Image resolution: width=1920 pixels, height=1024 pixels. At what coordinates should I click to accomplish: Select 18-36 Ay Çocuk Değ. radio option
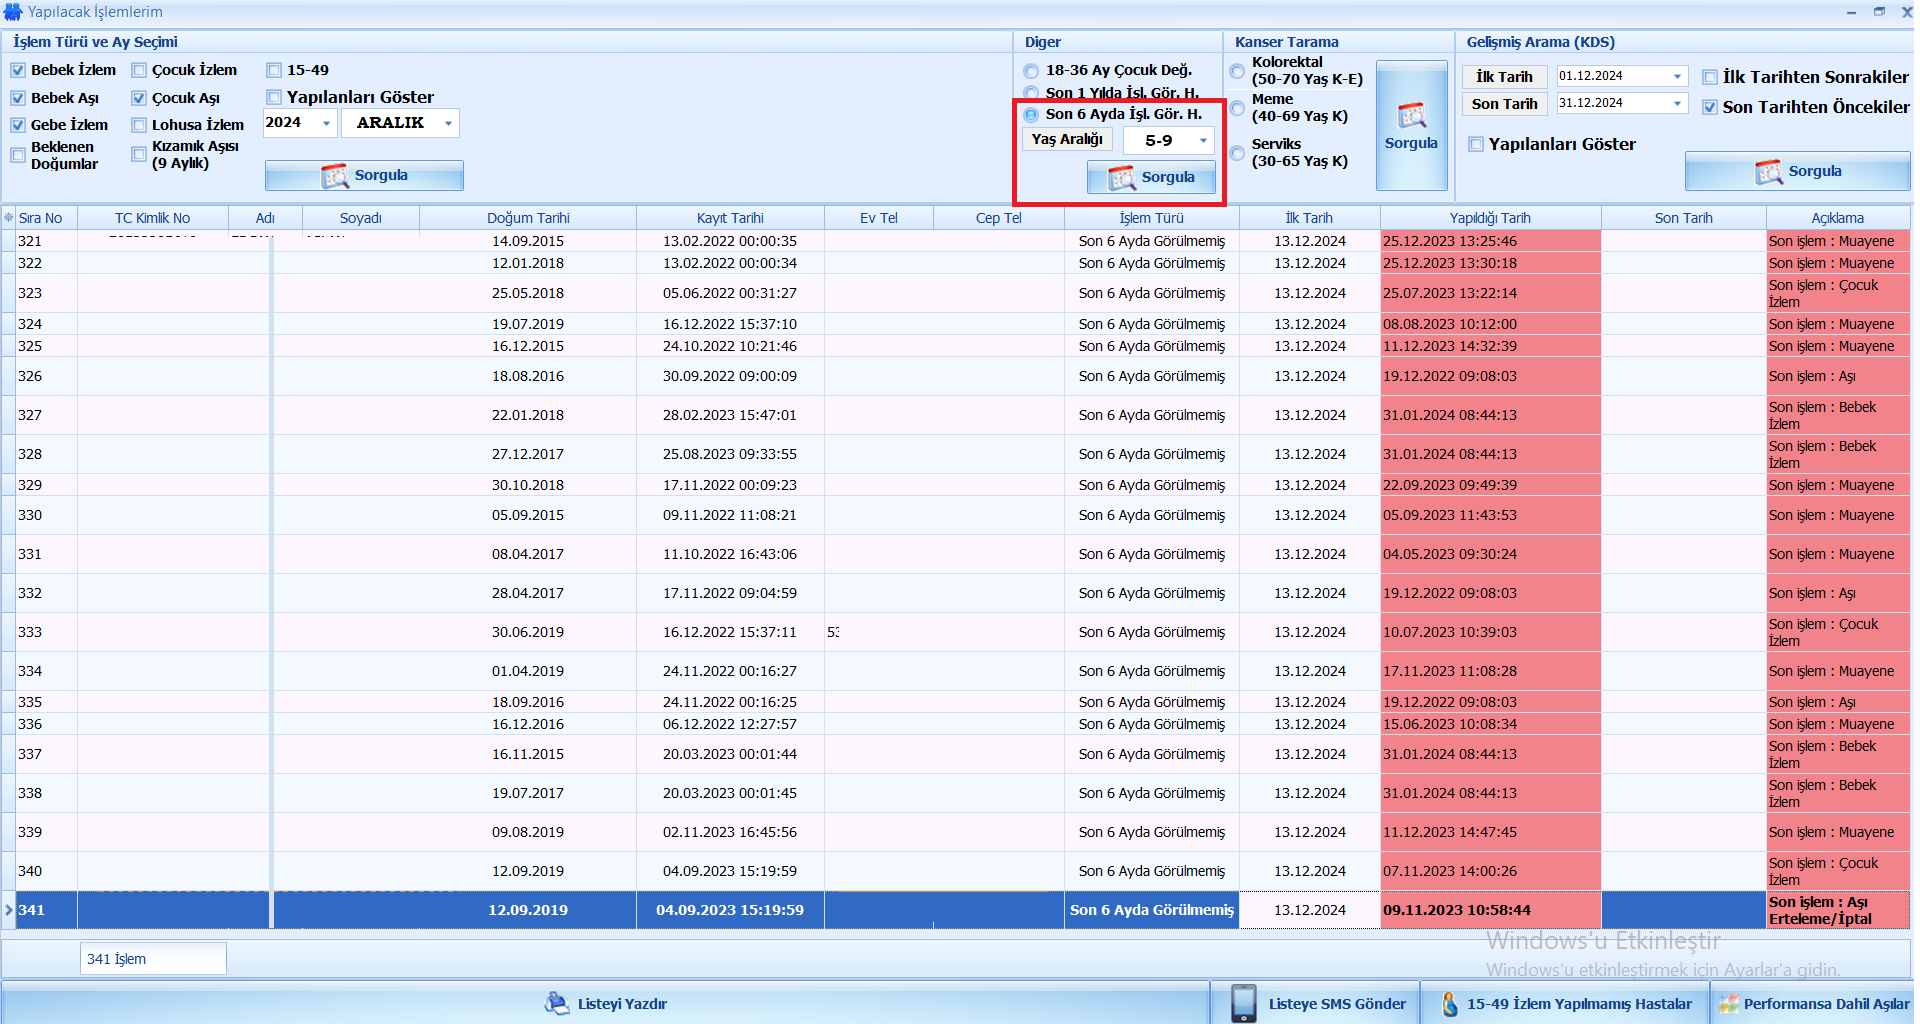pyautogui.click(x=1031, y=71)
